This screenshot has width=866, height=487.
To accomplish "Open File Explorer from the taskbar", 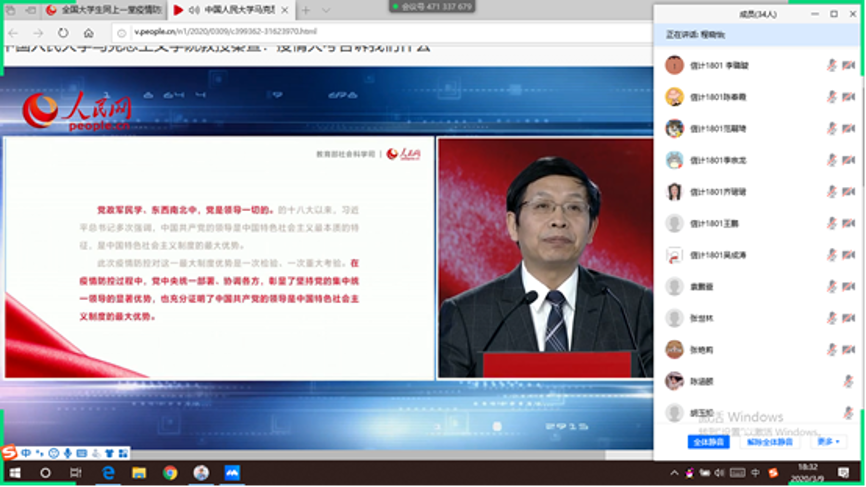I will click(x=139, y=472).
